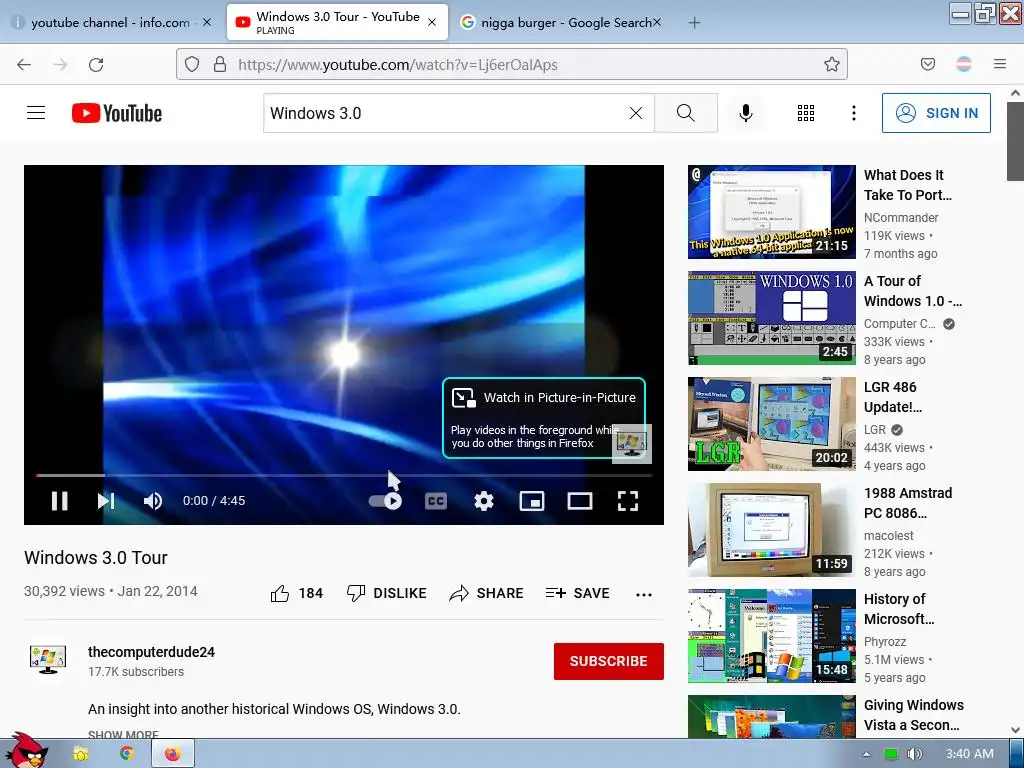Open 1988 Amstrad PC 8086 video title
Image resolution: width=1024 pixels, height=768 pixels.
(908, 503)
